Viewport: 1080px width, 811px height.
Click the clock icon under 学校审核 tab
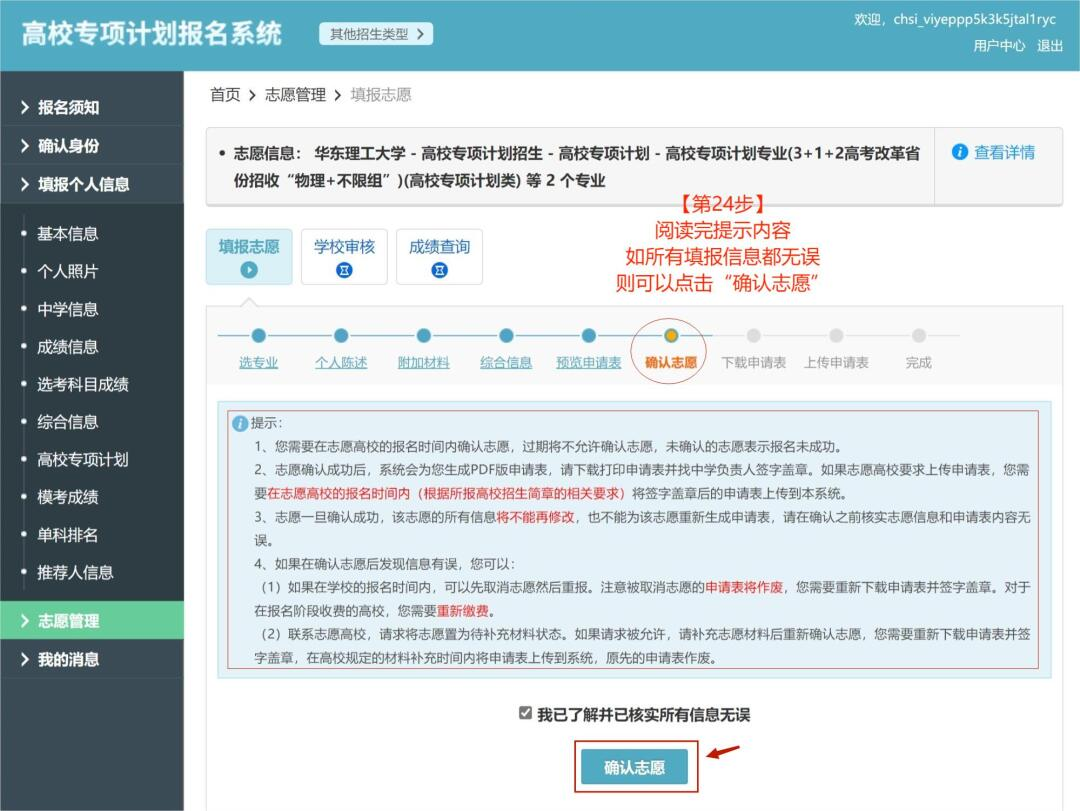(x=343, y=268)
